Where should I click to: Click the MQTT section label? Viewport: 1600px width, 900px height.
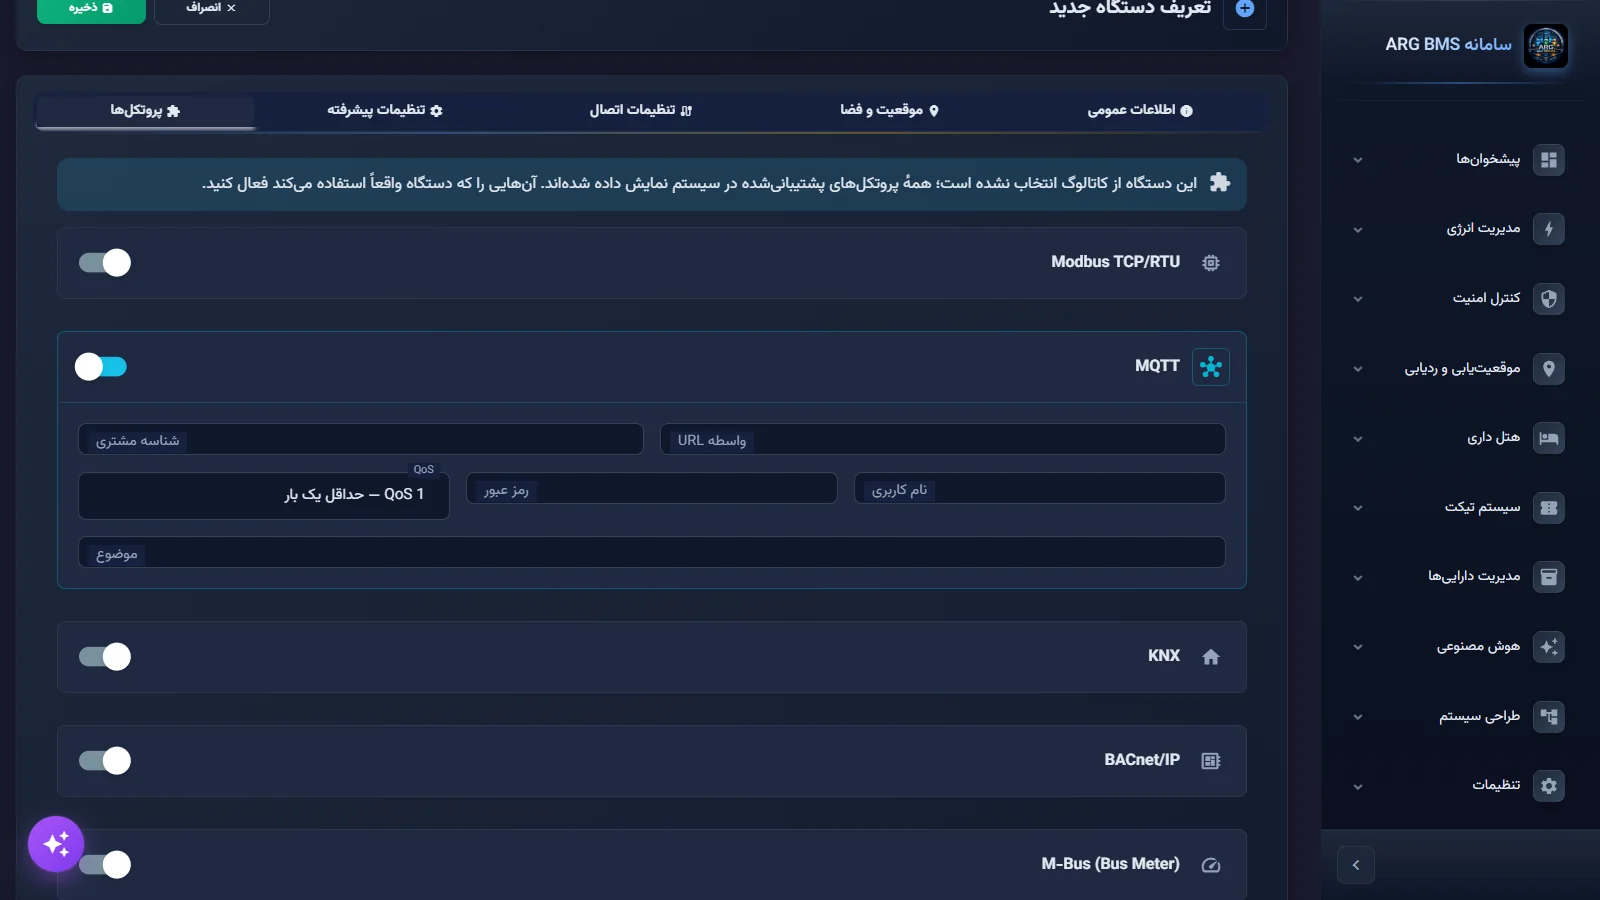1157,366
